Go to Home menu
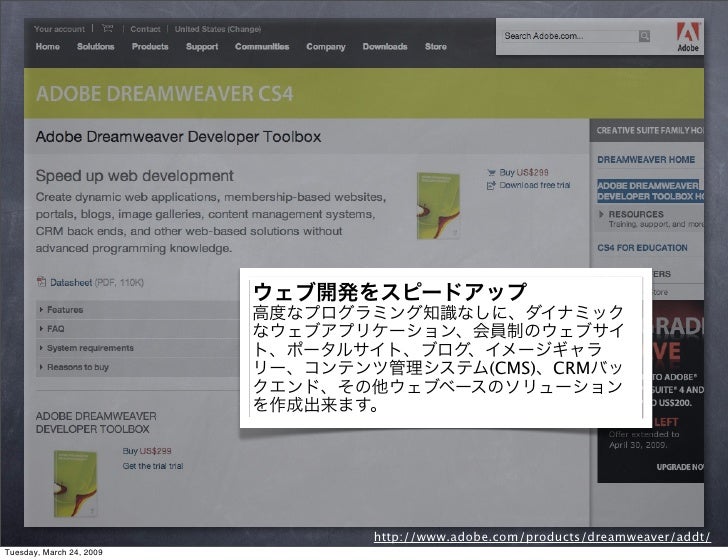 48,46
